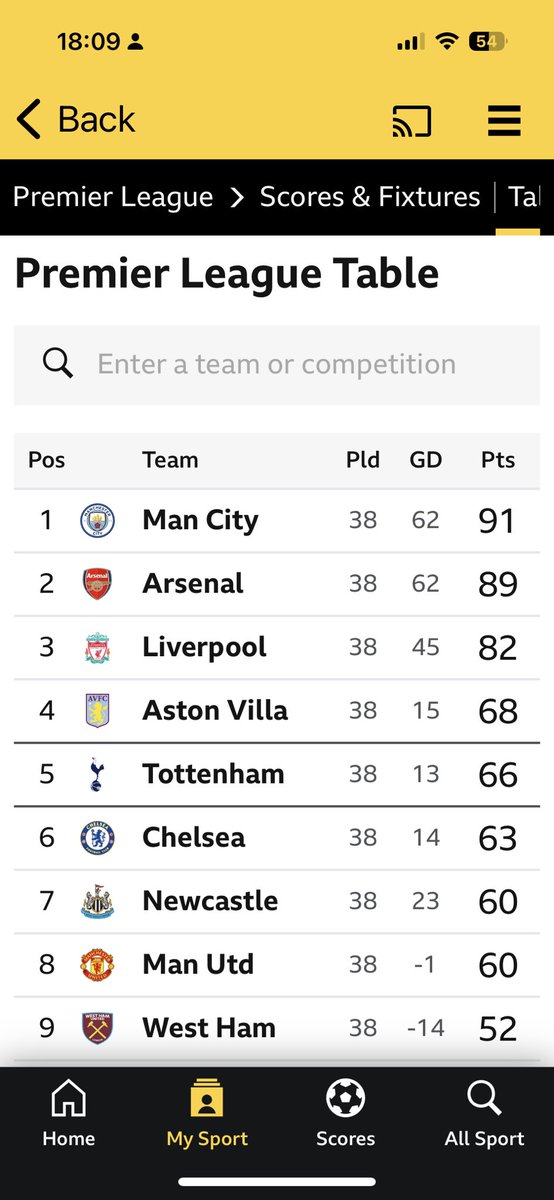Tap the Liverpool club crest

click(97, 647)
